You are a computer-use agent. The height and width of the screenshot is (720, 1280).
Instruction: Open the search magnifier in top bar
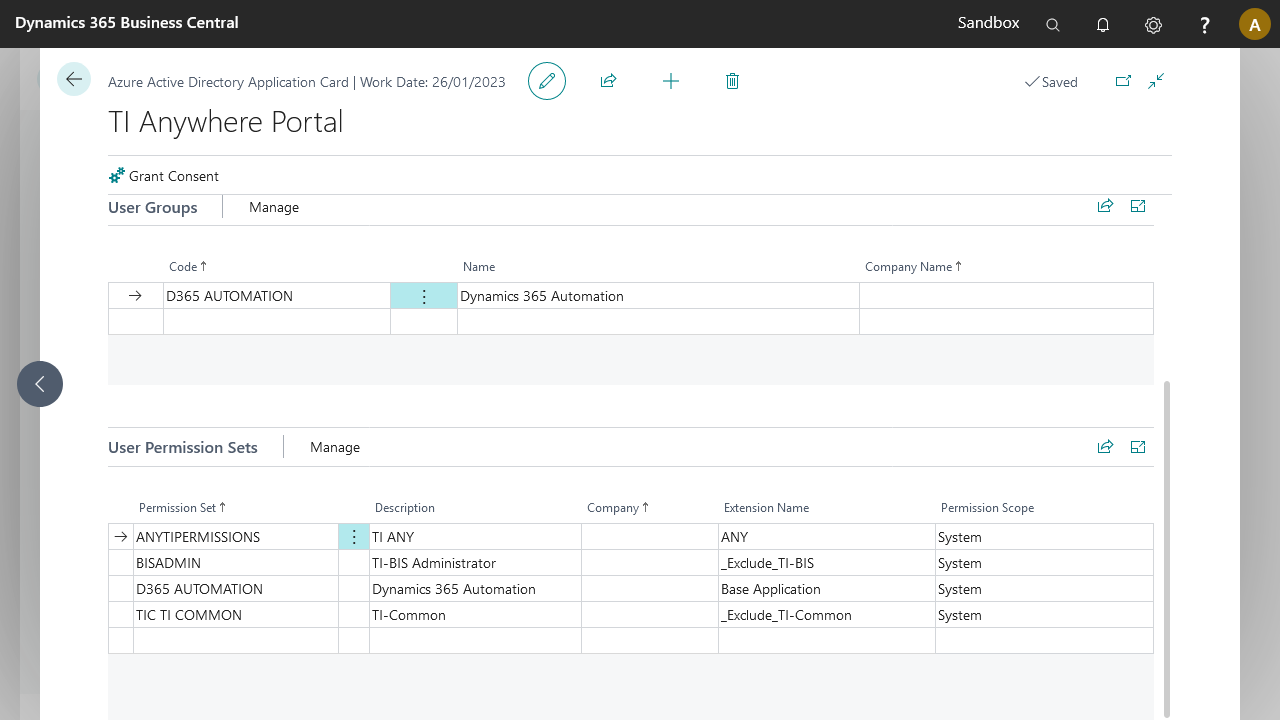pos(1053,25)
